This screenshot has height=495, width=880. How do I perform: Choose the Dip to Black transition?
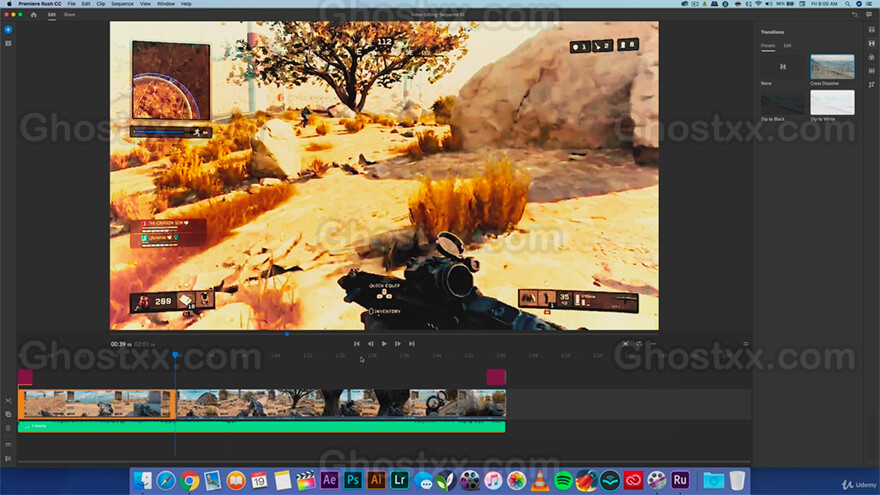(x=783, y=103)
